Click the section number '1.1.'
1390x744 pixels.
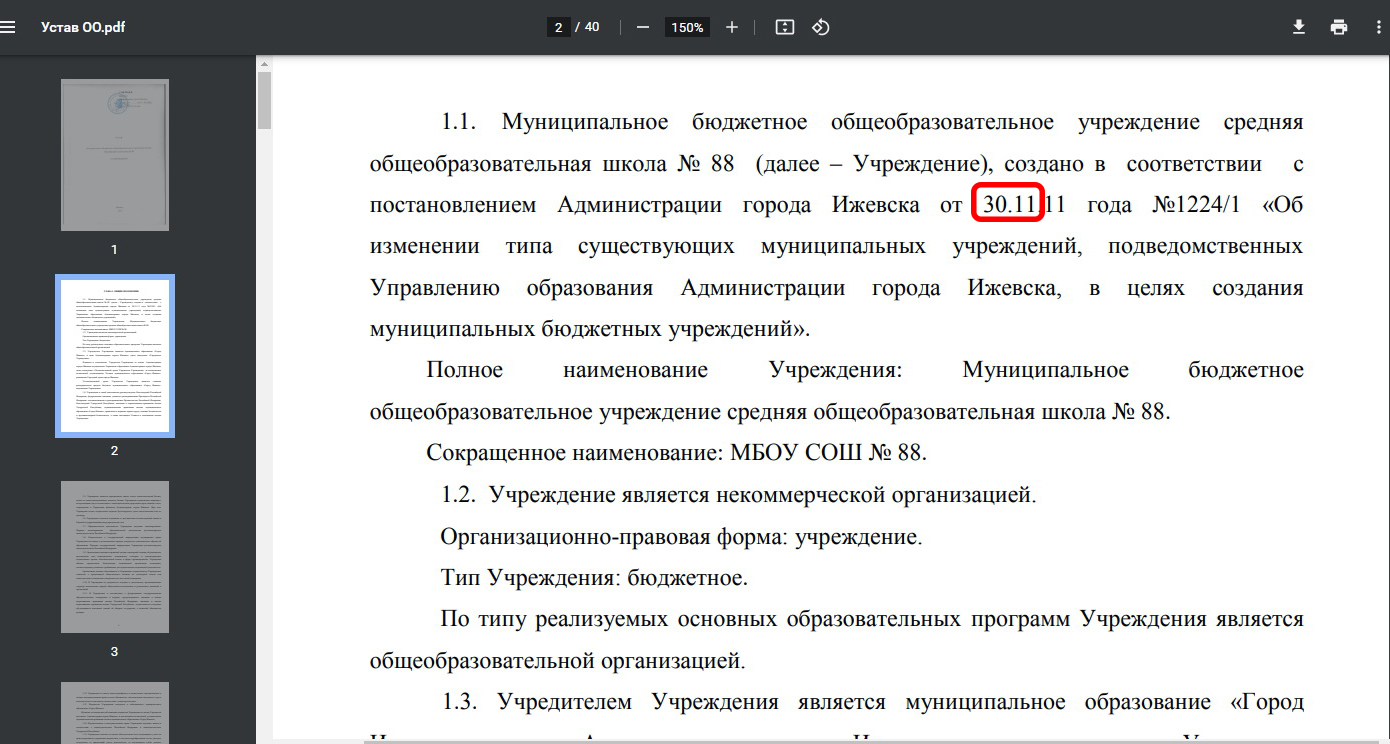pyautogui.click(x=459, y=122)
